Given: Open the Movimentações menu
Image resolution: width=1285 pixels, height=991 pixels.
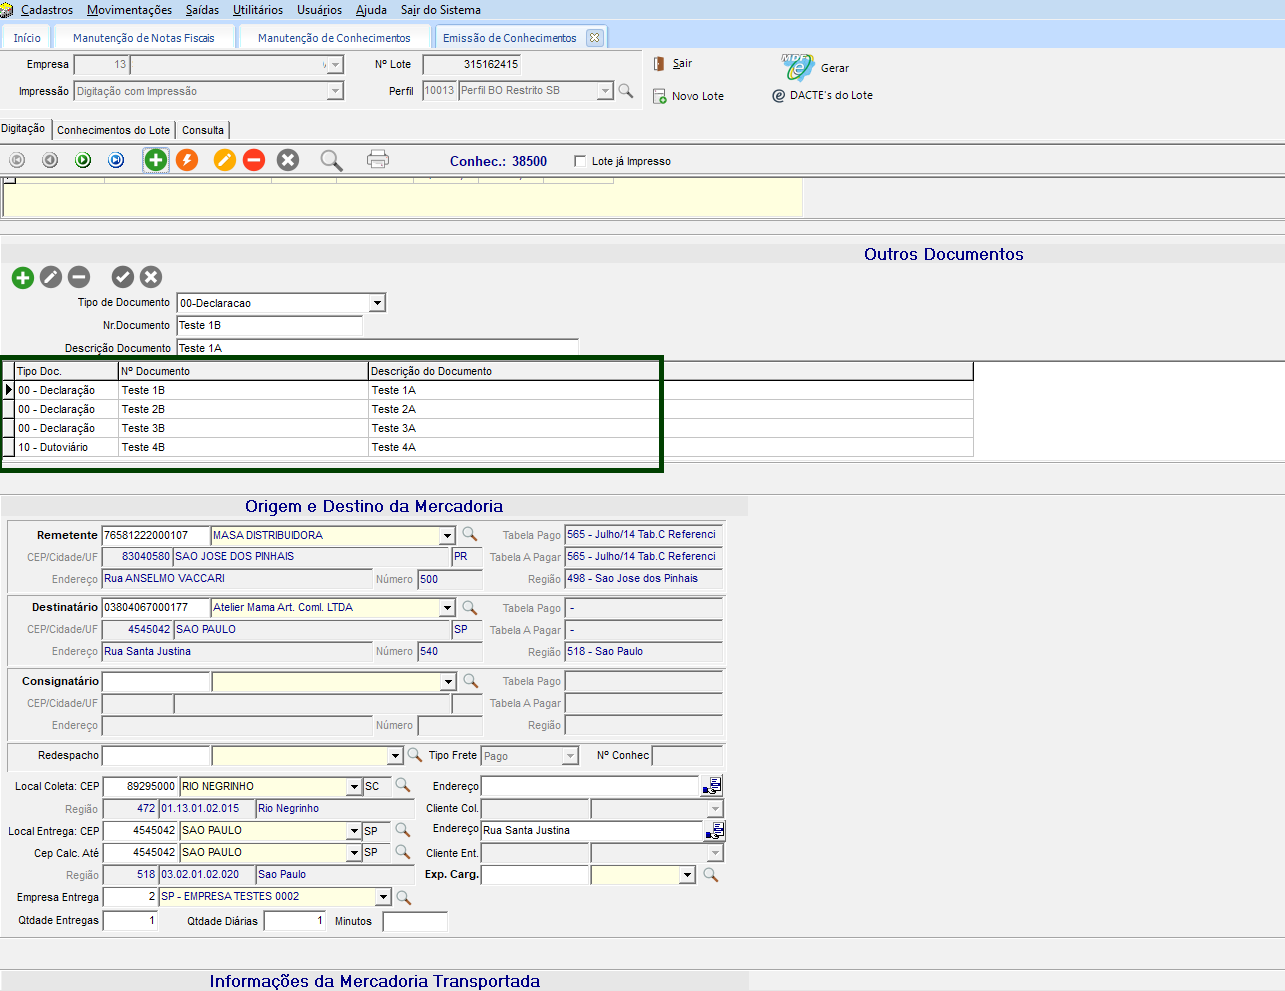Looking at the screenshot, I should (129, 10).
